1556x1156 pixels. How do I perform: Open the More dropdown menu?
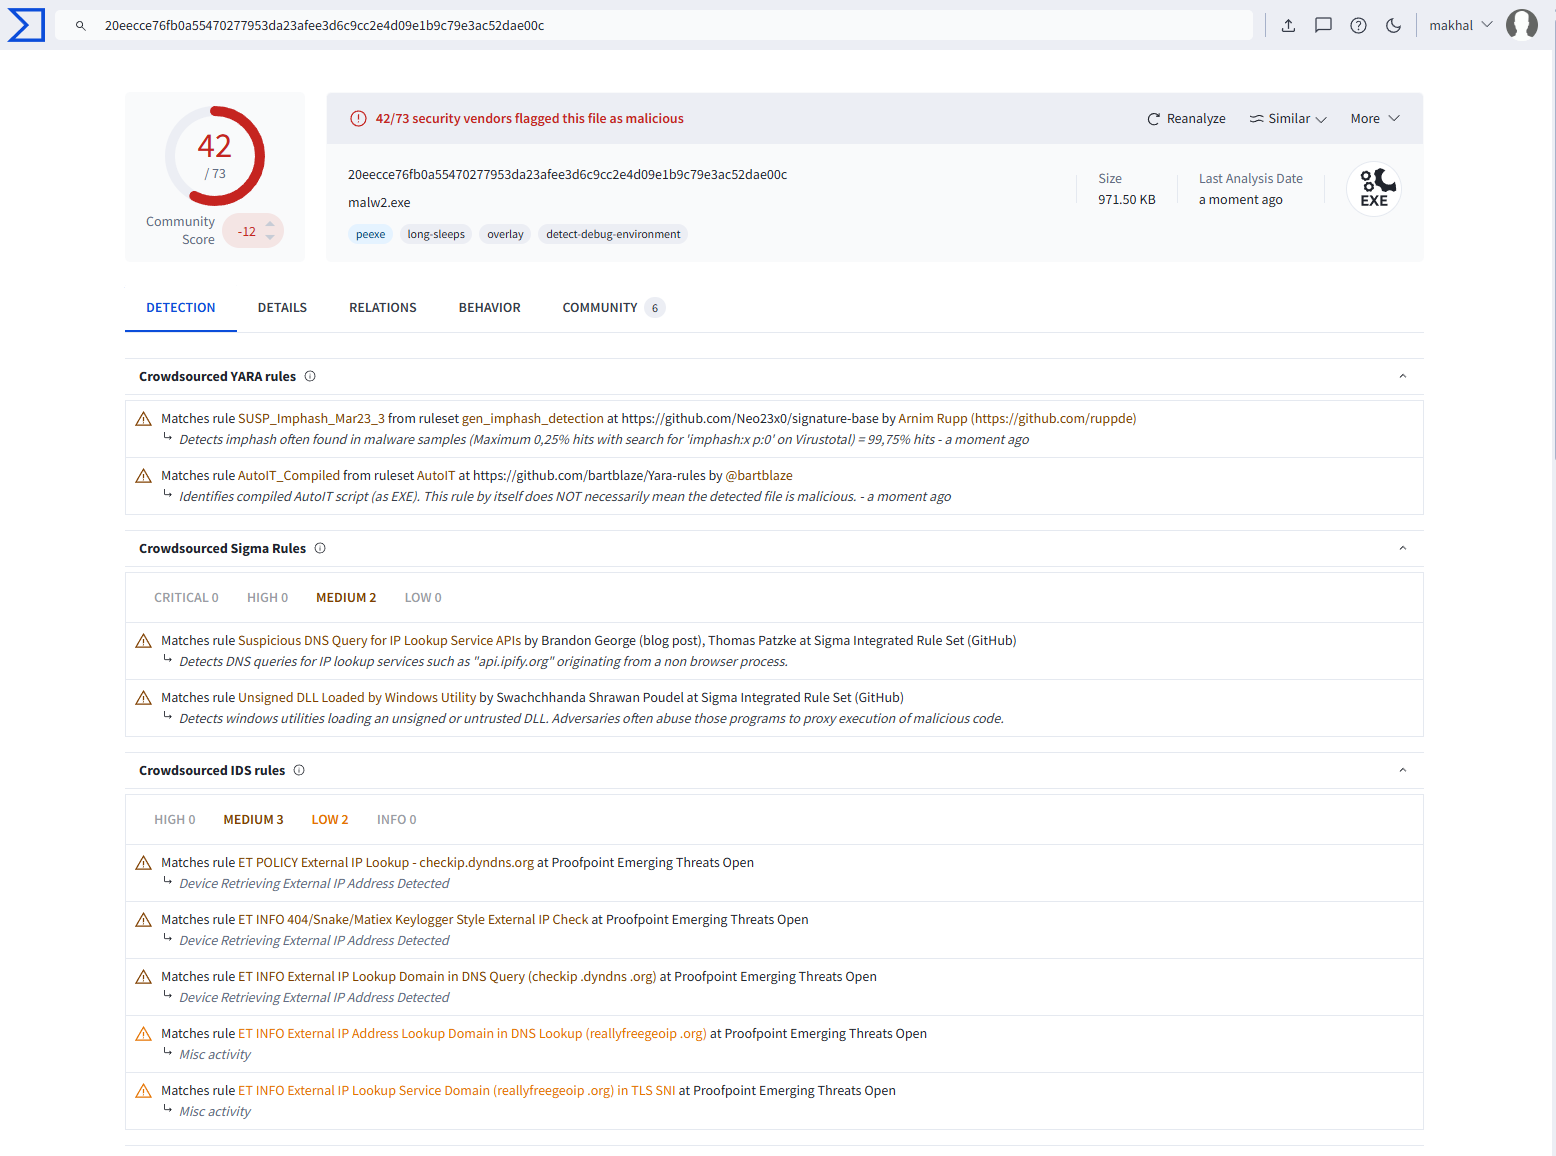[x=1375, y=118]
